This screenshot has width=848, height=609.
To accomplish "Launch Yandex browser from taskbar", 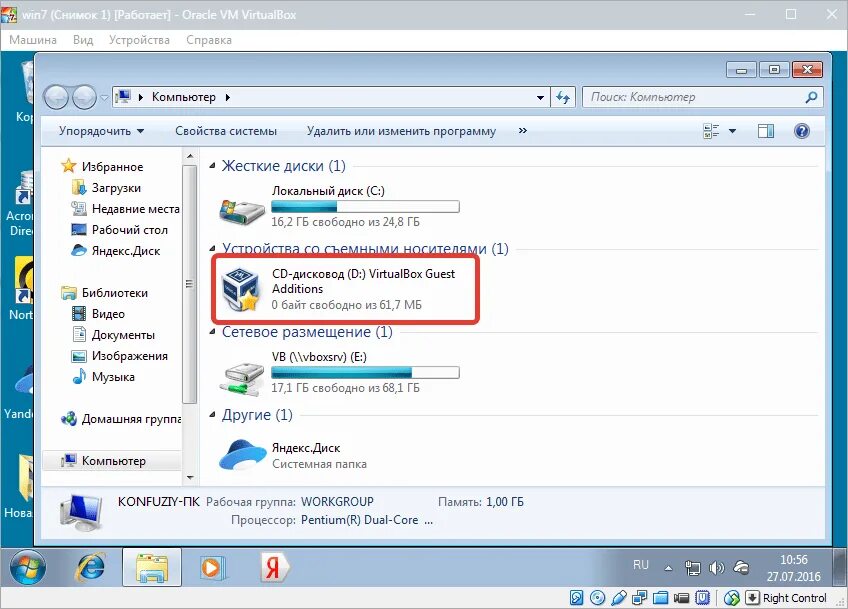I will (274, 567).
